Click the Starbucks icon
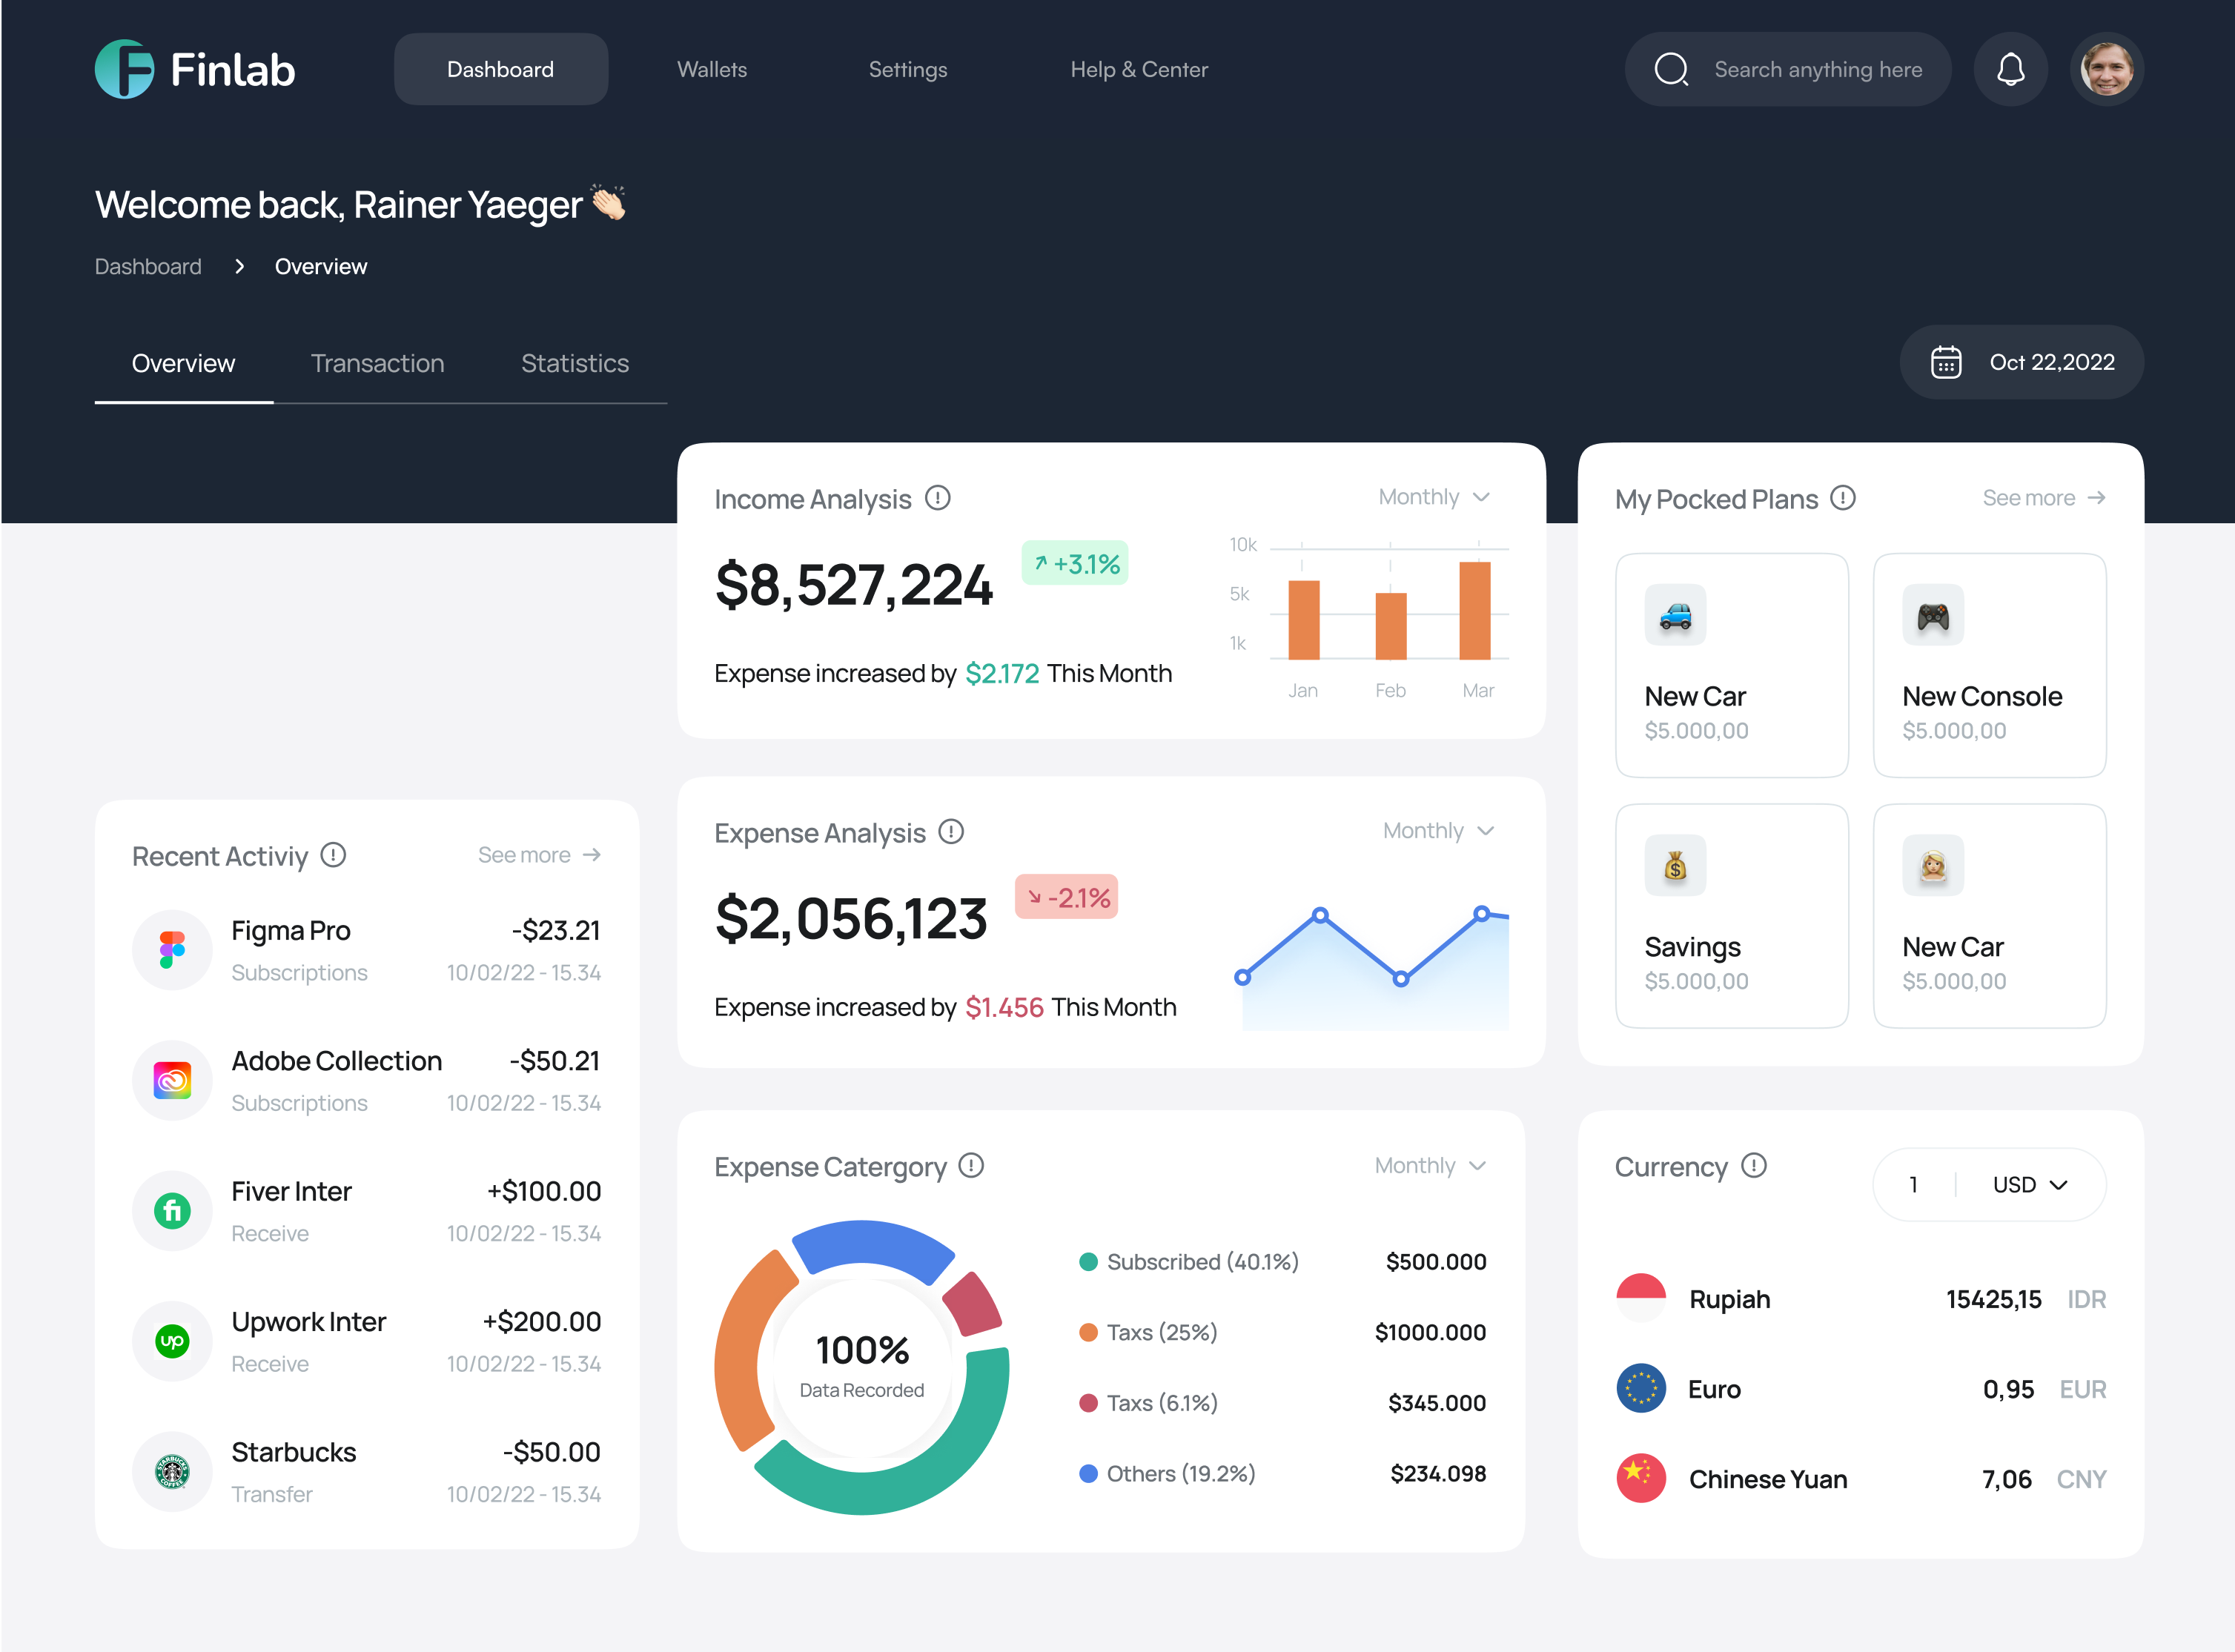The height and width of the screenshot is (1652, 2235). coord(172,1472)
